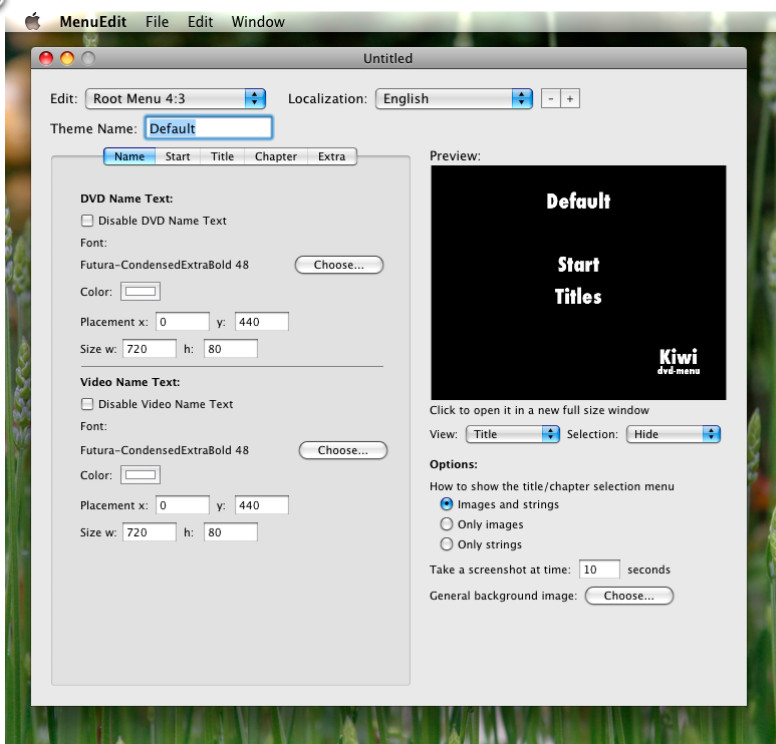Select the Images and strings option
The width and height of the screenshot is (776, 744).
coord(446,504)
